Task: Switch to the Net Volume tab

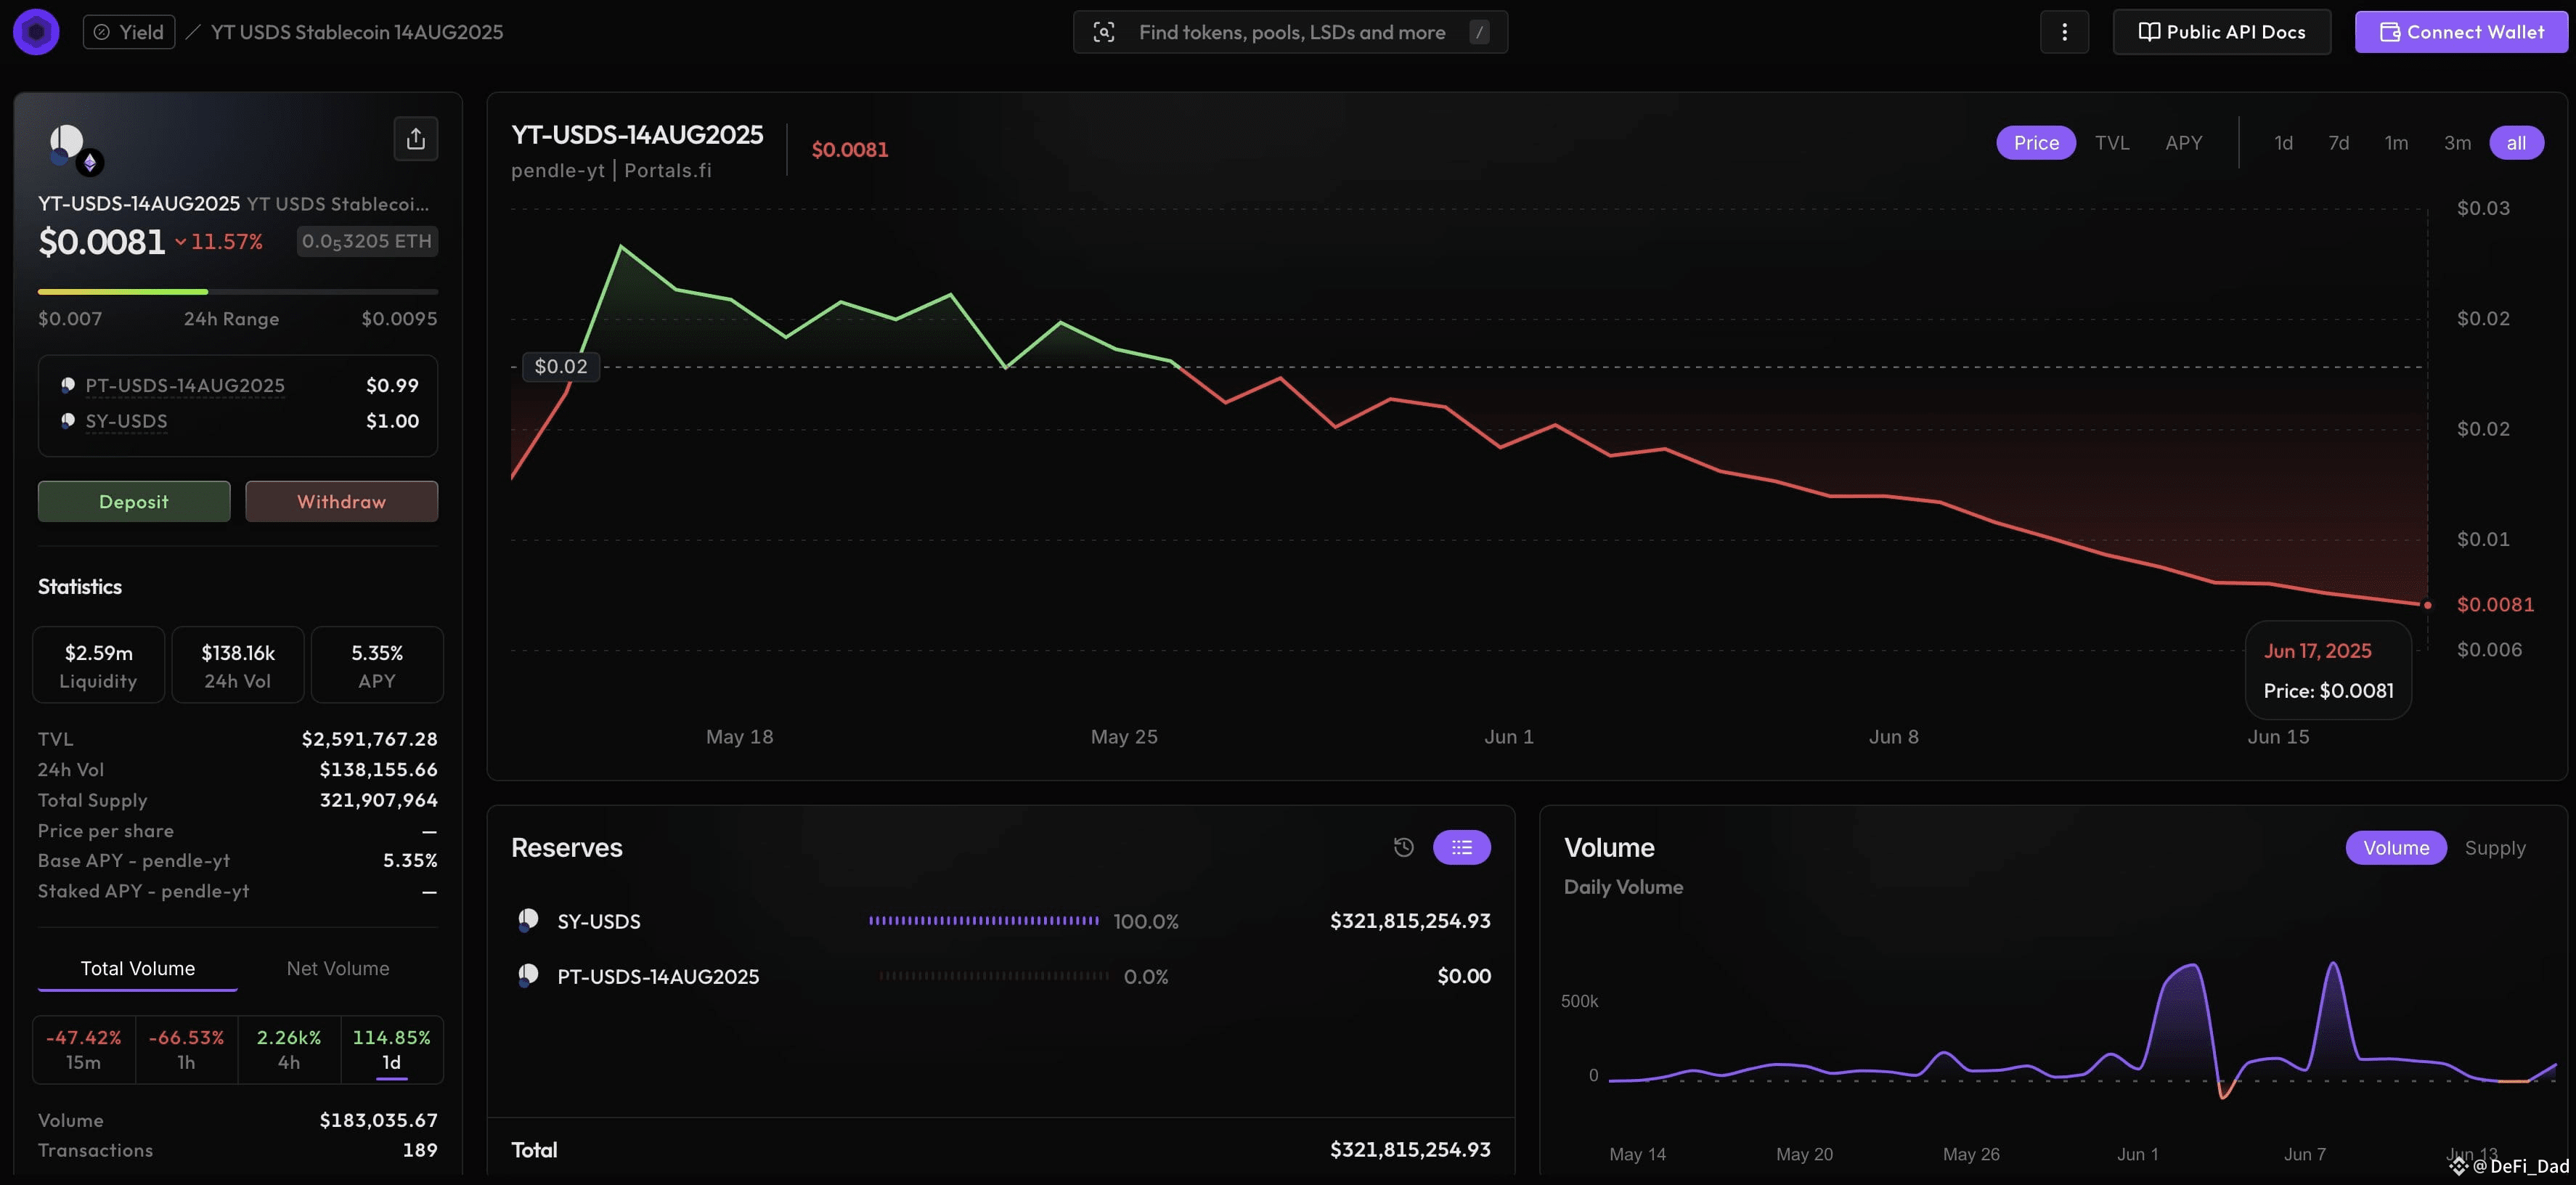Action: [338, 968]
